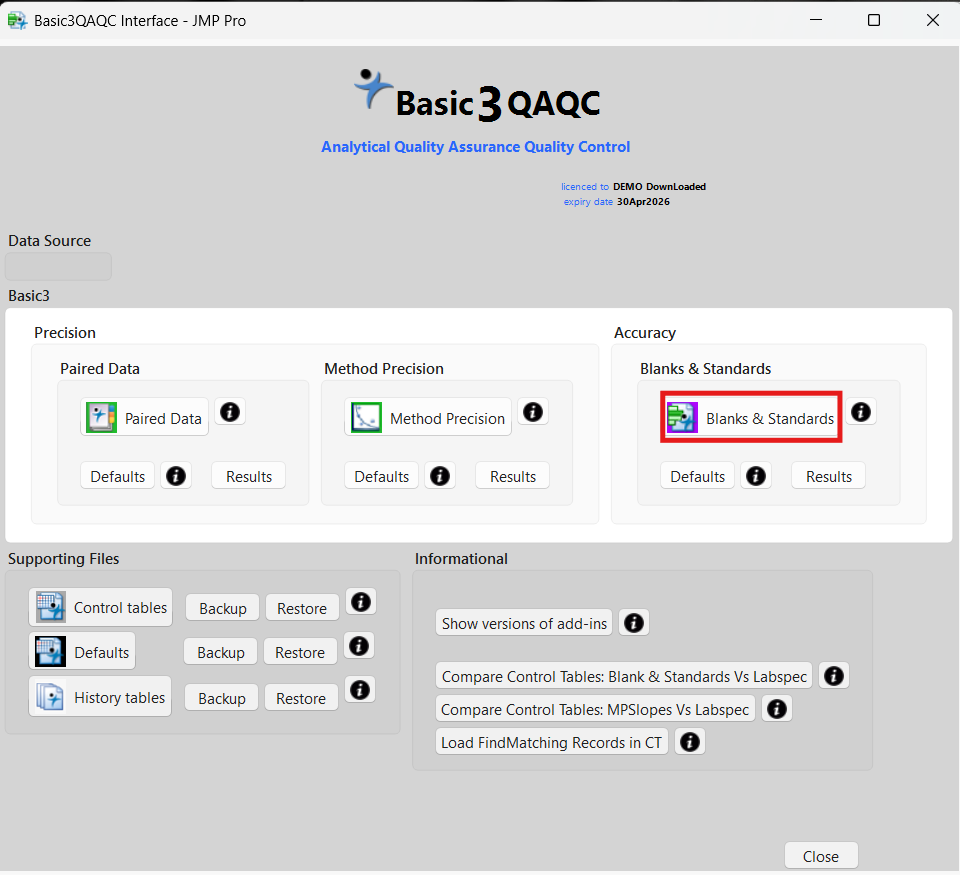Image resolution: width=960 pixels, height=875 pixels.
Task: Open the History tables file
Action: [x=100, y=697]
